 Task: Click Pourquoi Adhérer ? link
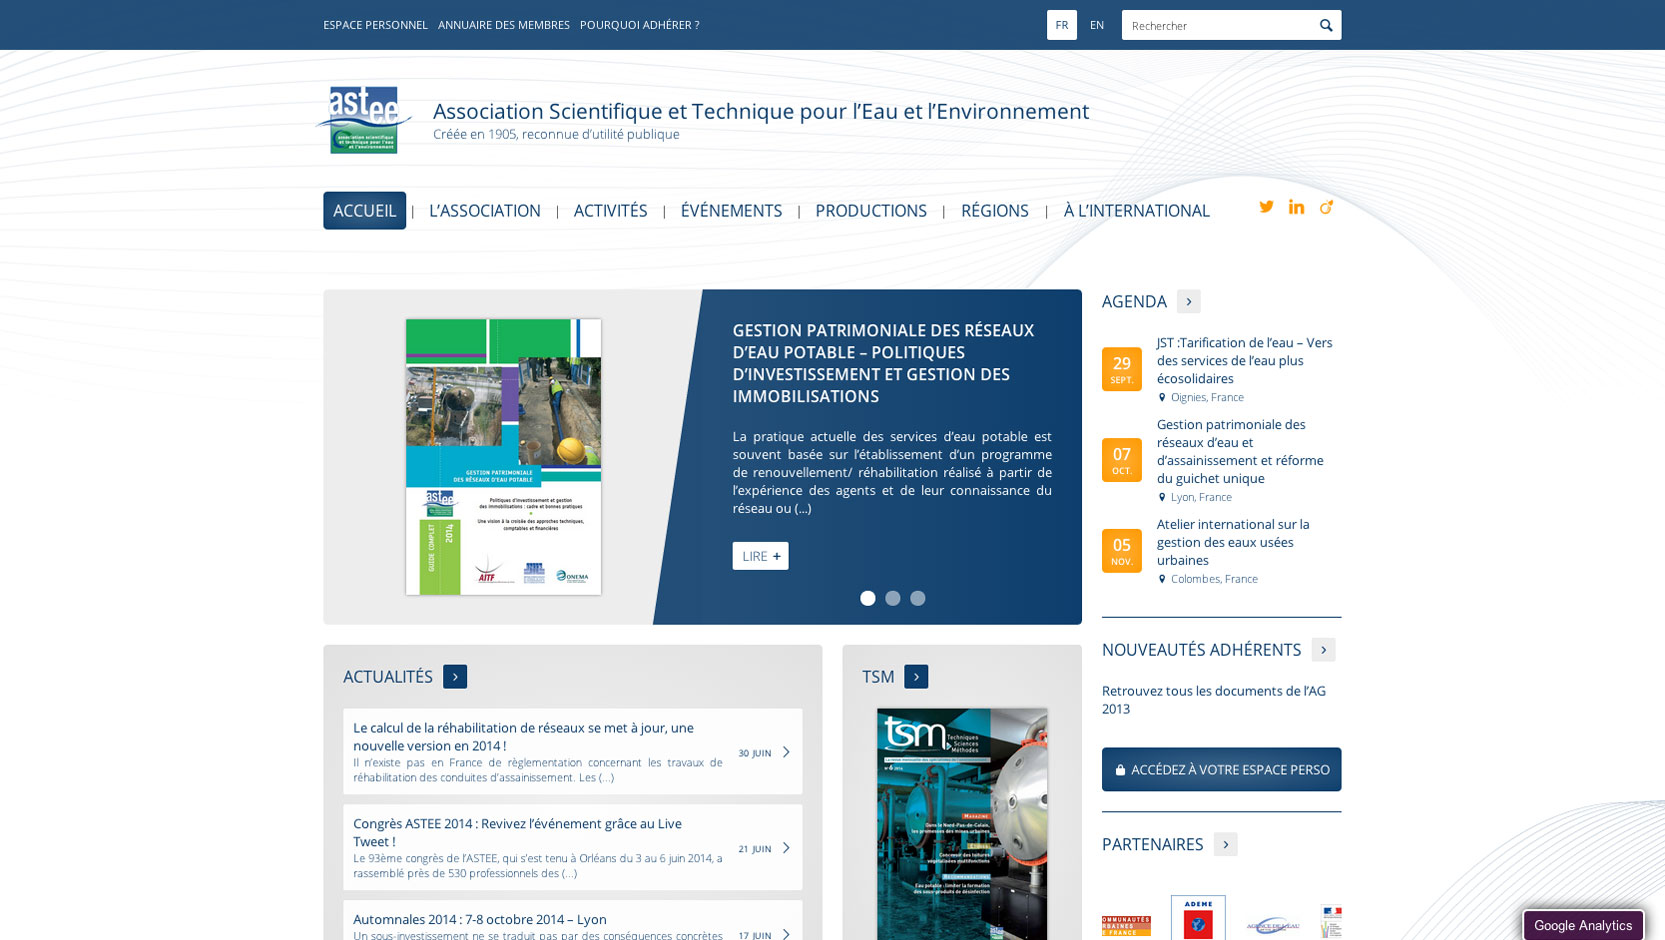[x=640, y=25]
